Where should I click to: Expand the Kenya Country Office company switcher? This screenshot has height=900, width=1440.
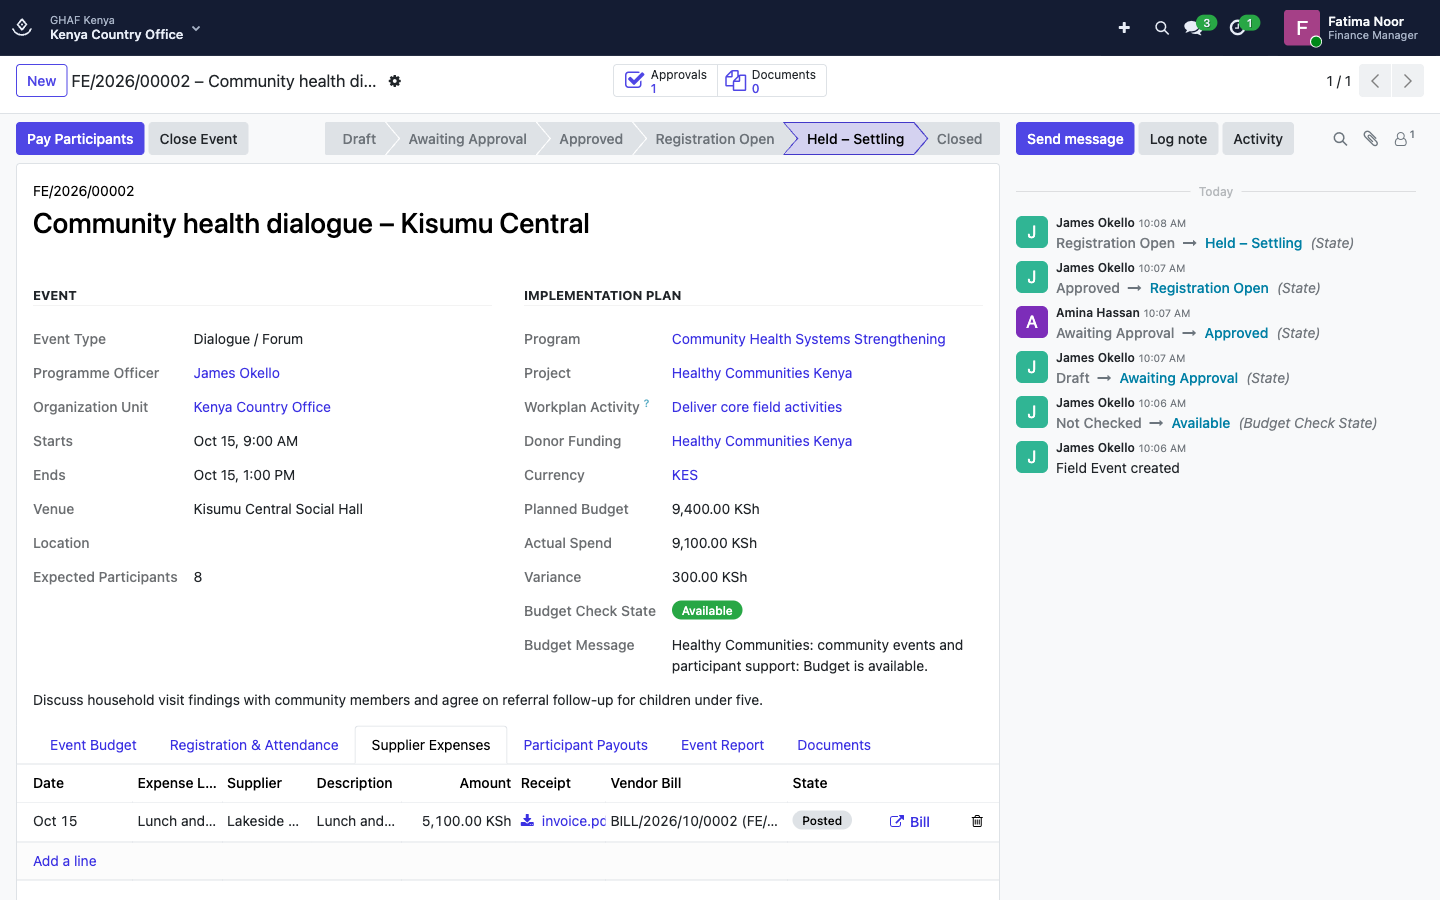(125, 28)
